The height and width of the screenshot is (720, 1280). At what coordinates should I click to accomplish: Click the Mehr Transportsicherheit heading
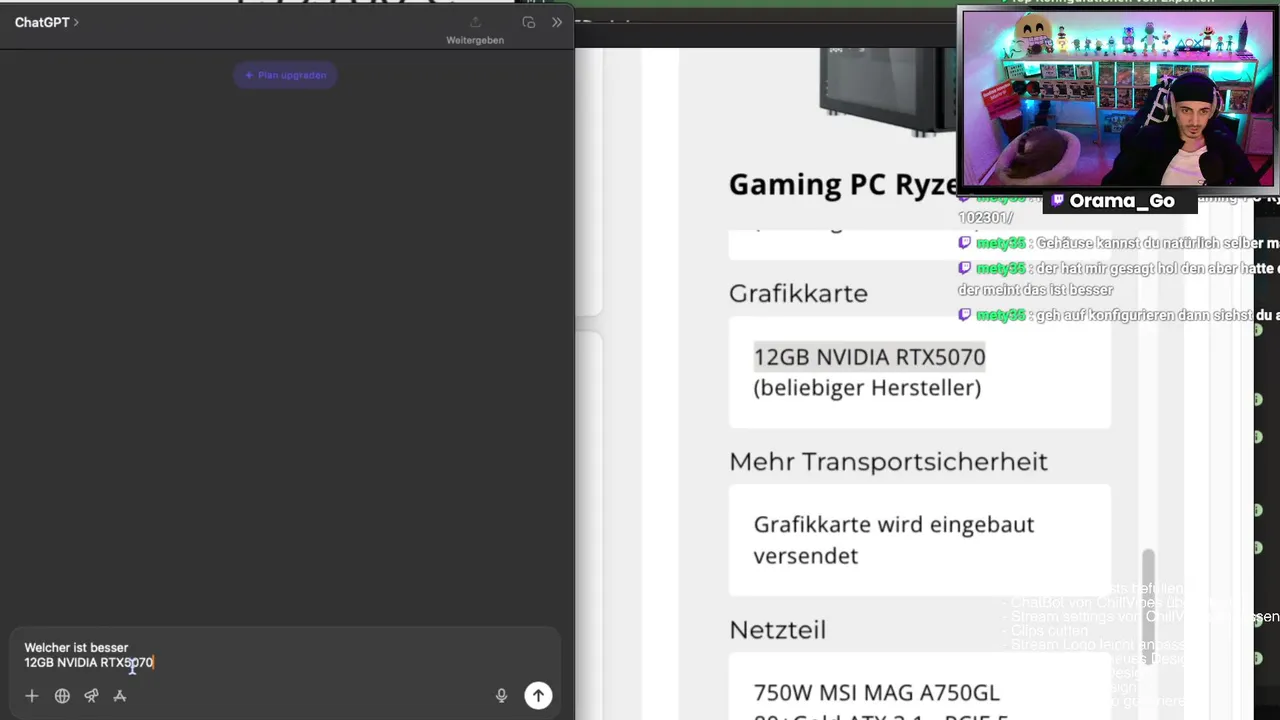point(888,461)
